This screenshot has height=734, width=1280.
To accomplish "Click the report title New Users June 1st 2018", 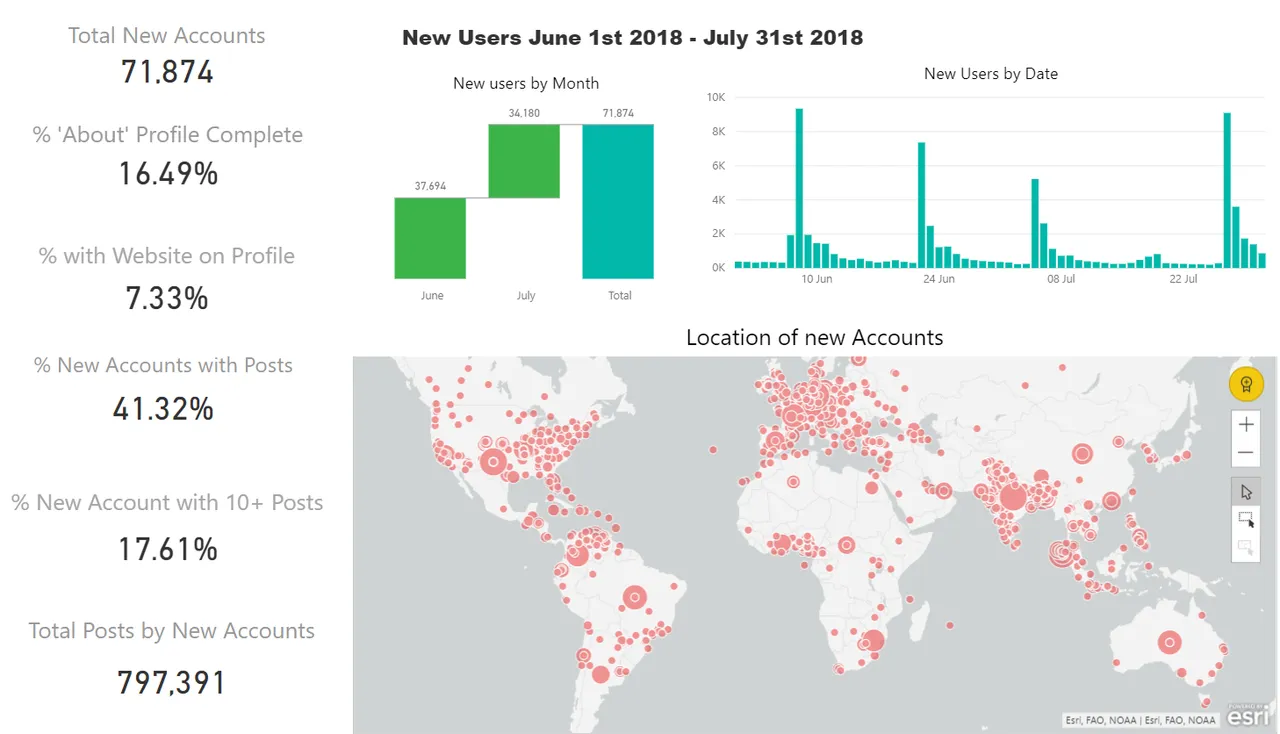I will pyautogui.click(x=632, y=38).
